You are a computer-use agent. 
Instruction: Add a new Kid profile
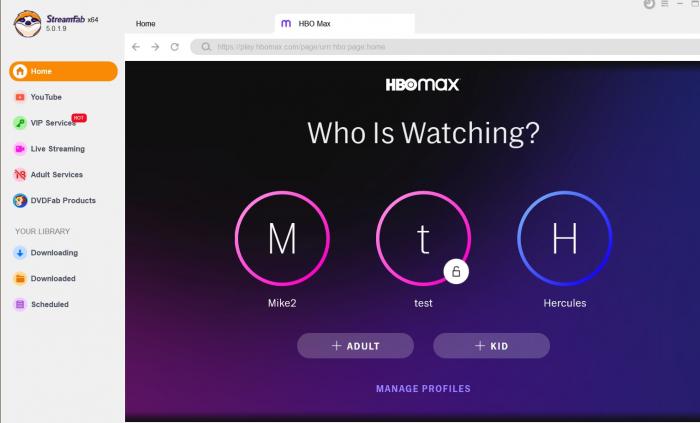tap(492, 346)
